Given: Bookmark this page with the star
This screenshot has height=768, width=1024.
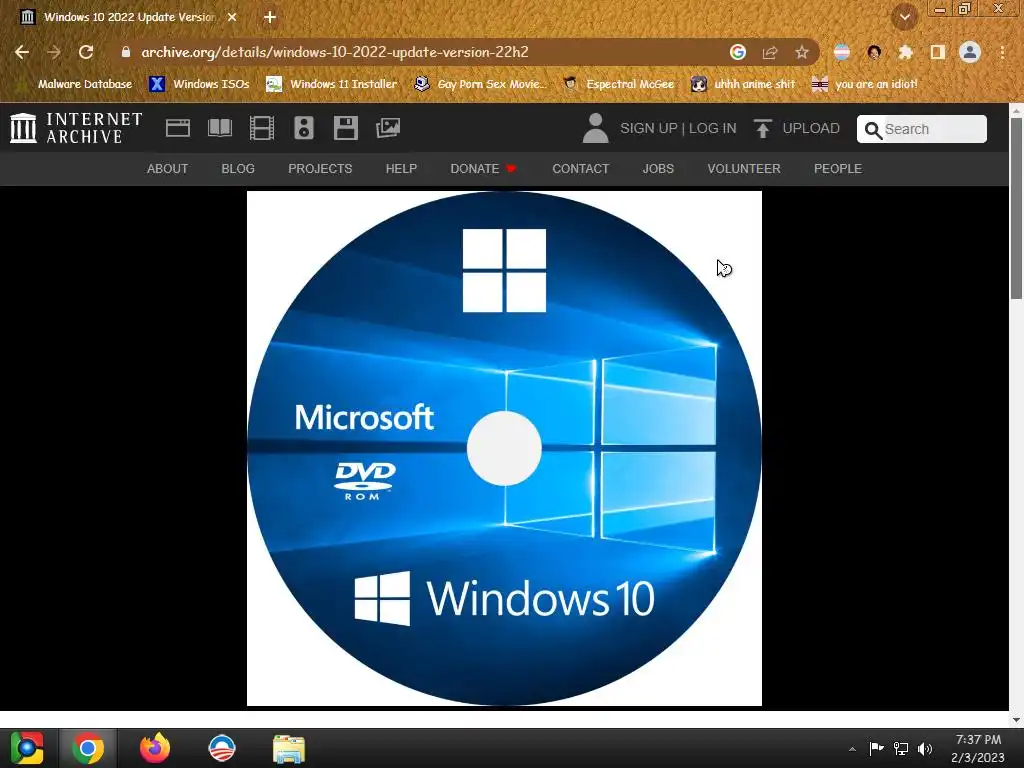Looking at the screenshot, I should (x=802, y=52).
